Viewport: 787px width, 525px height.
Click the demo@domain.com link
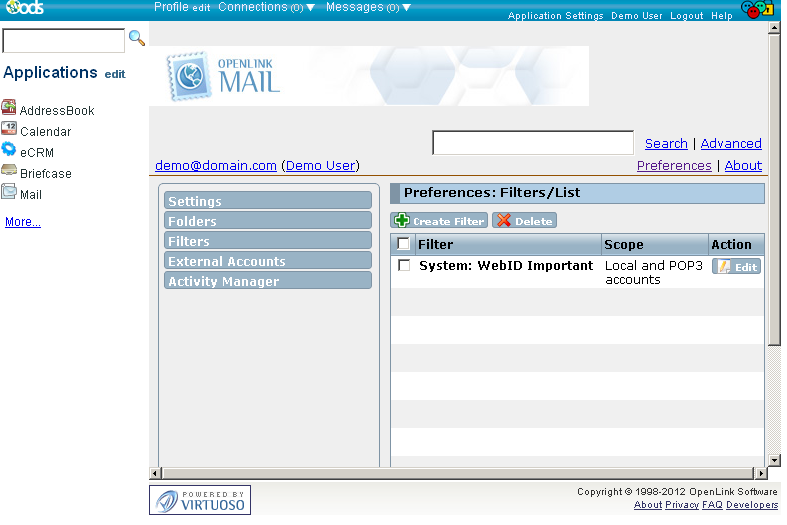click(216, 166)
